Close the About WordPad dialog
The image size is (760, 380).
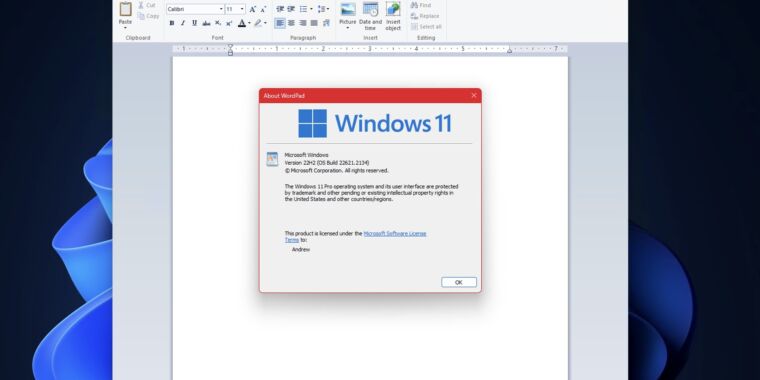pyautogui.click(x=474, y=95)
